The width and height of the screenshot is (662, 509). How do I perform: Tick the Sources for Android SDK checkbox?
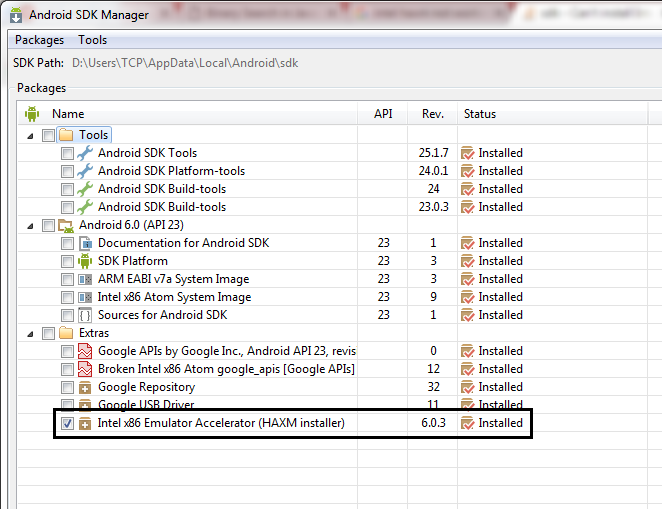(67, 315)
